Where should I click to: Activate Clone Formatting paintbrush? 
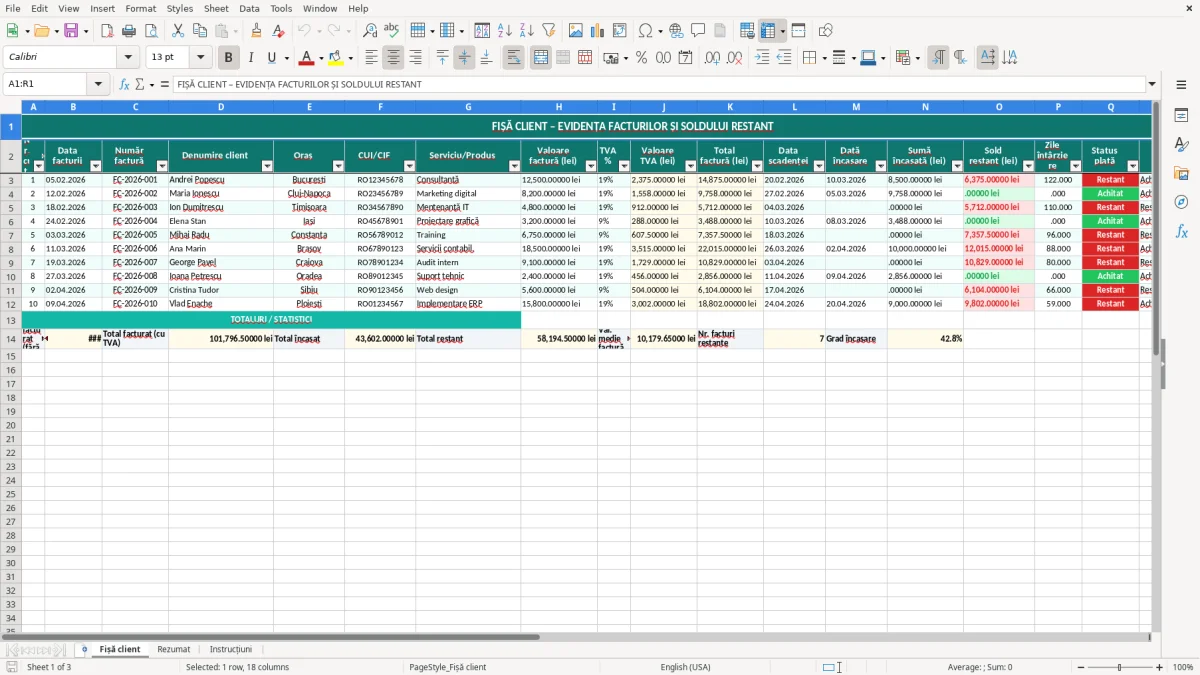(x=256, y=31)
